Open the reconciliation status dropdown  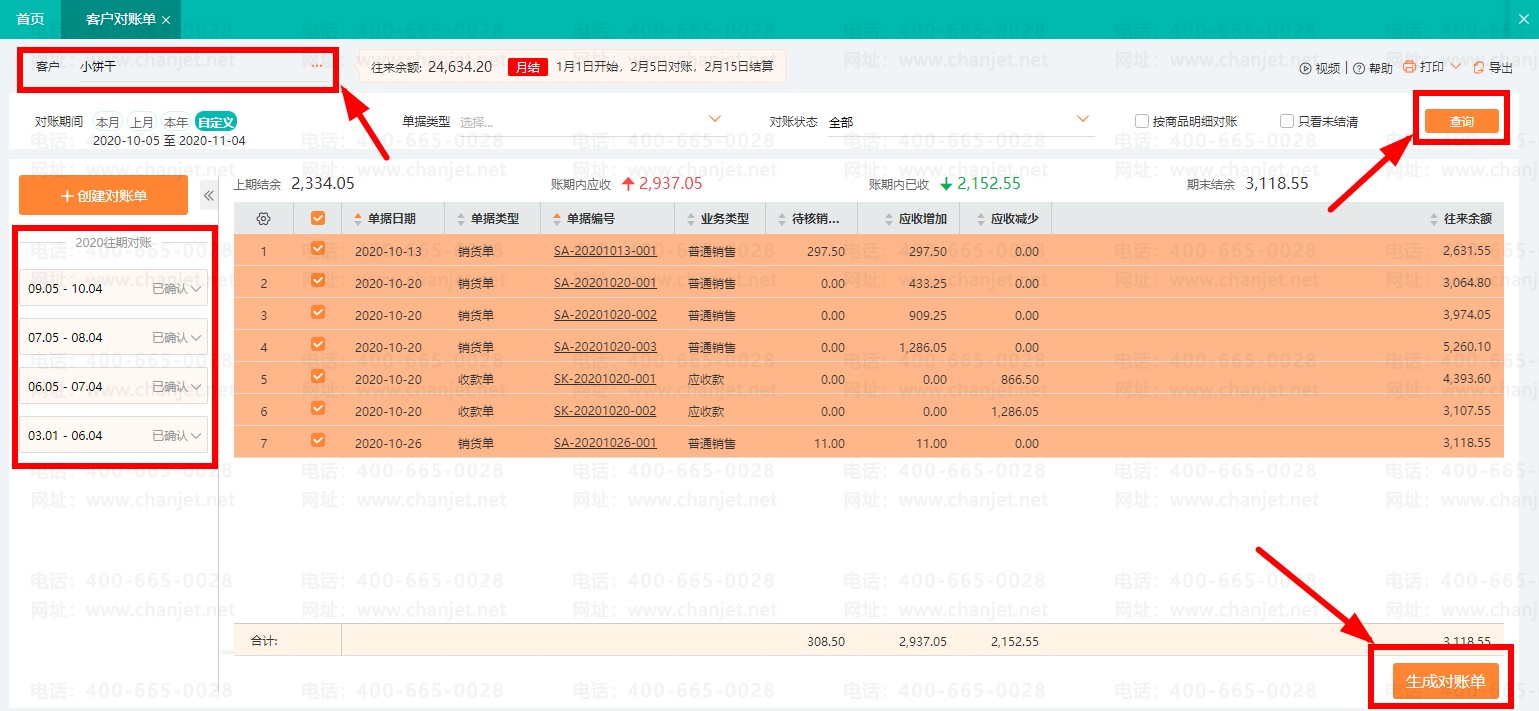coord(1082,120)
